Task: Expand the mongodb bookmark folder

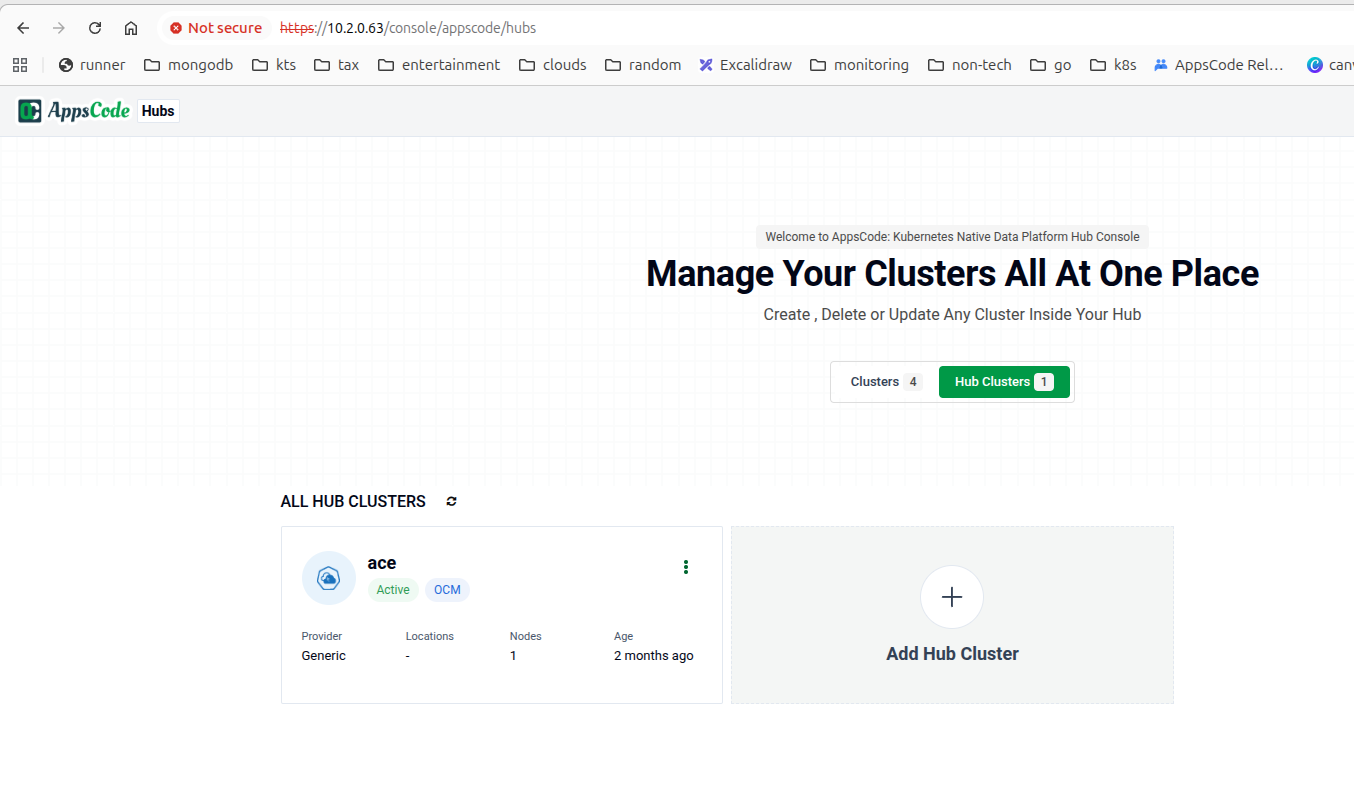Action: point(188,65)
